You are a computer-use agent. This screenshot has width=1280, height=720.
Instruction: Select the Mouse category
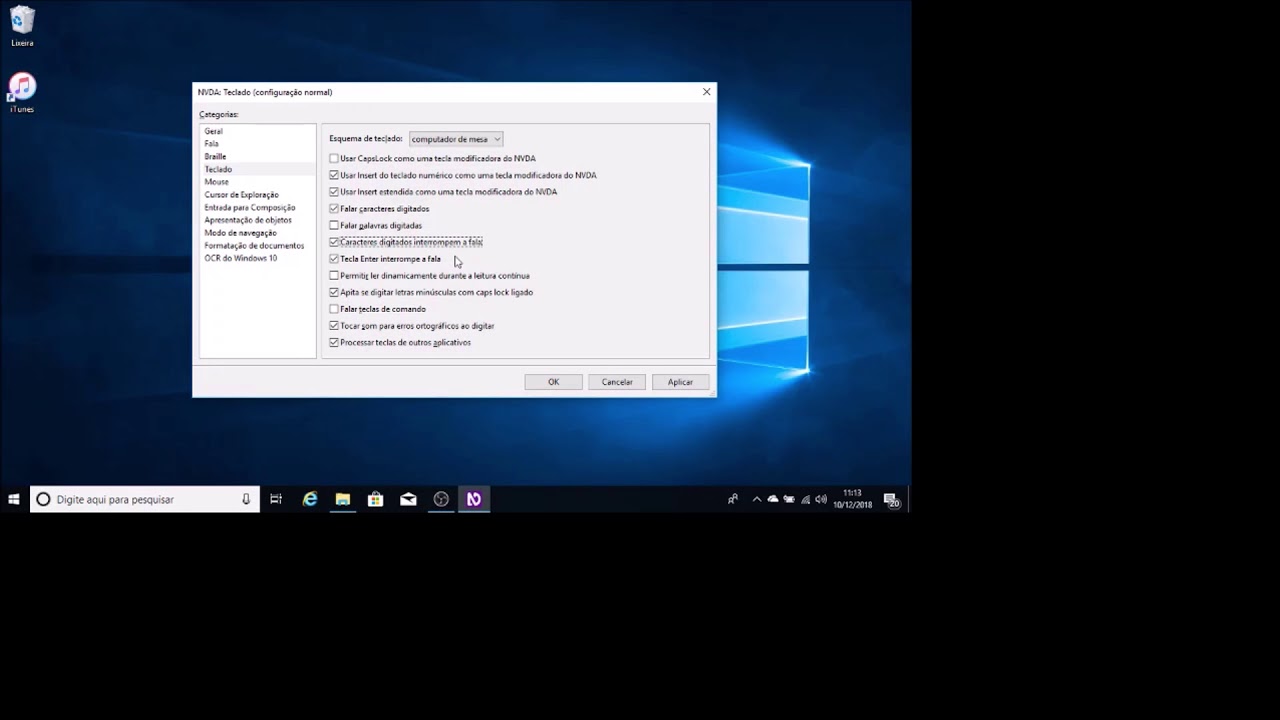[217, 182]
